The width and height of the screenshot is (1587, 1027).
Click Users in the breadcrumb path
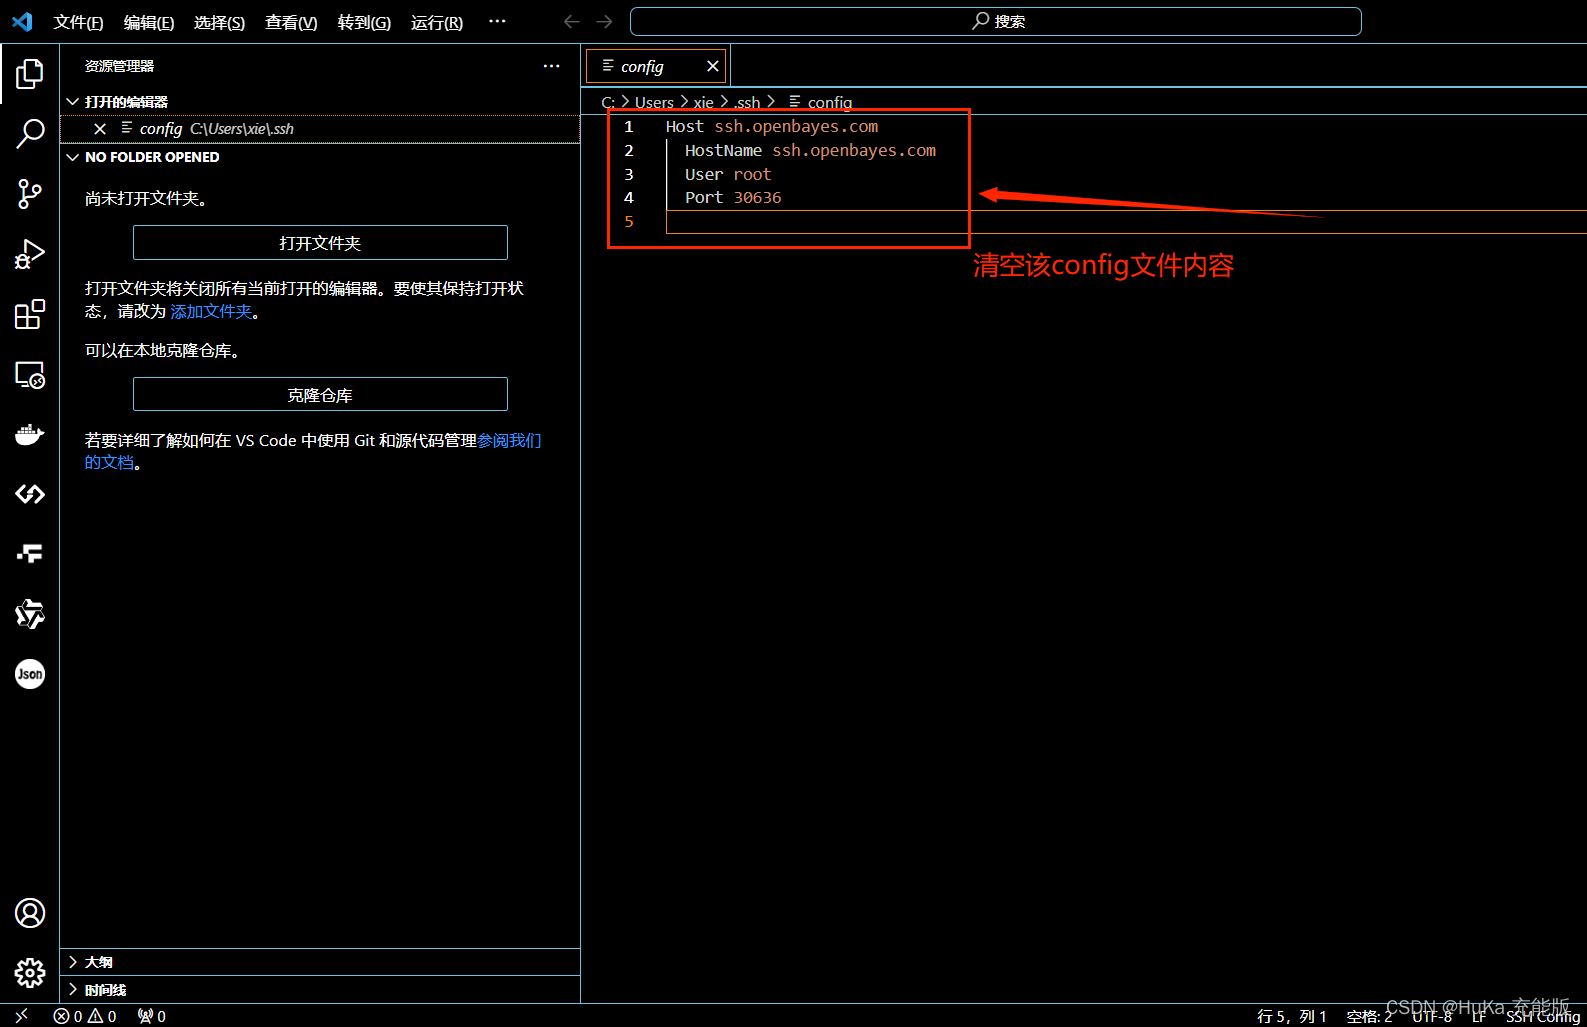(x=654, y=102)
